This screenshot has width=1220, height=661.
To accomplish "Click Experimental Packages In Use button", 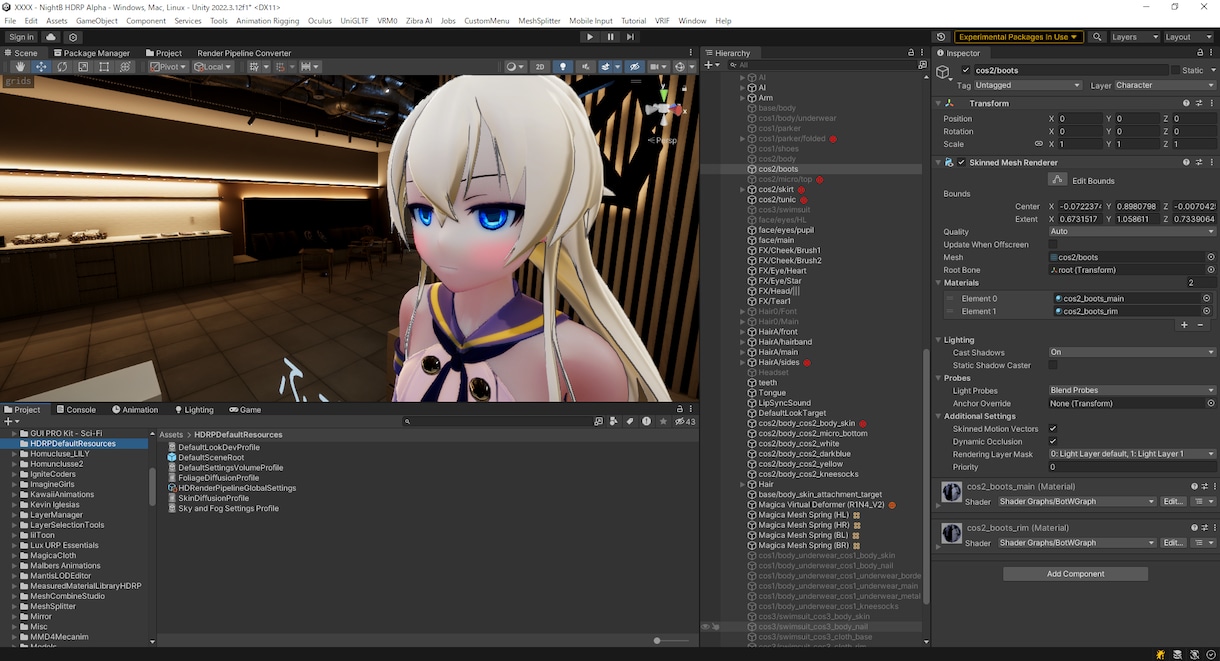I will (1019, 37).
